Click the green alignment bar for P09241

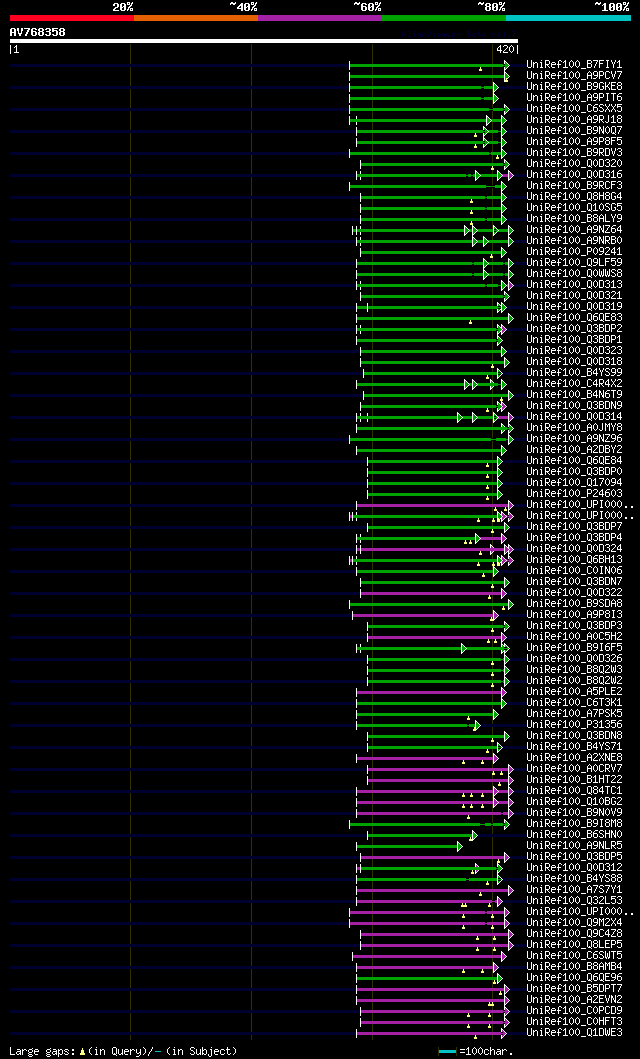tap(432, 252)
